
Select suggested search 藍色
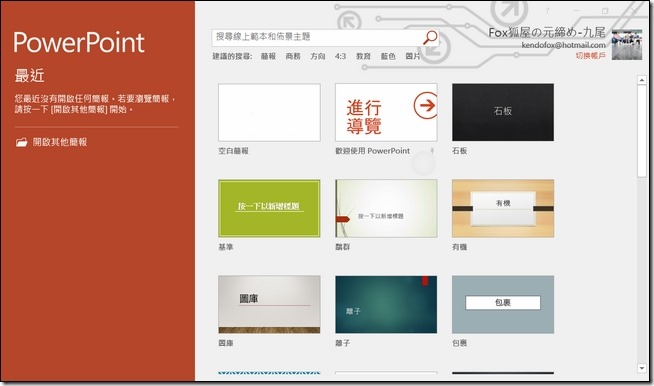point(388,56)
